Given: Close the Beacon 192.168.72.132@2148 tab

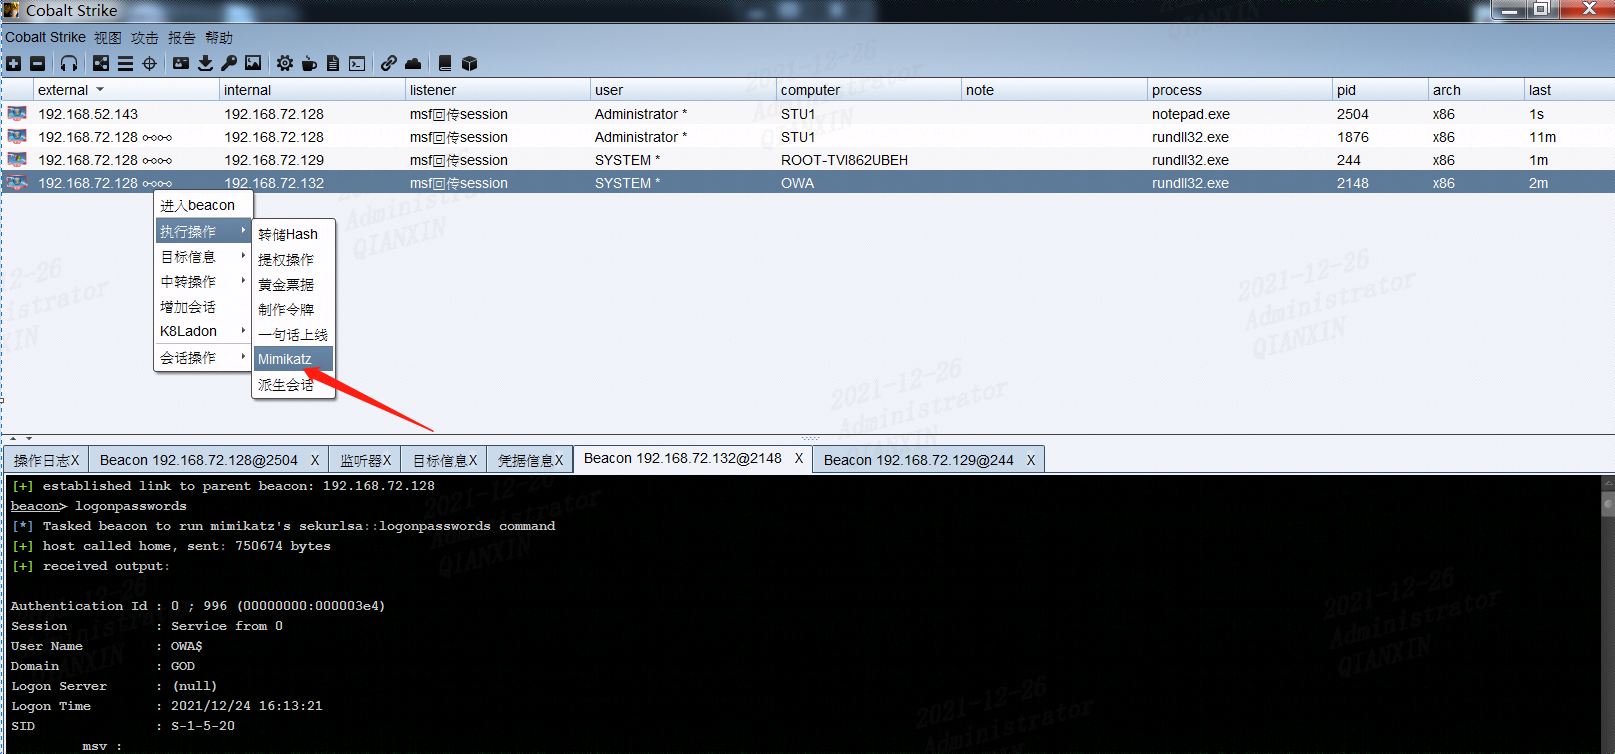Looking at the screenshot, I should [799, 458].
